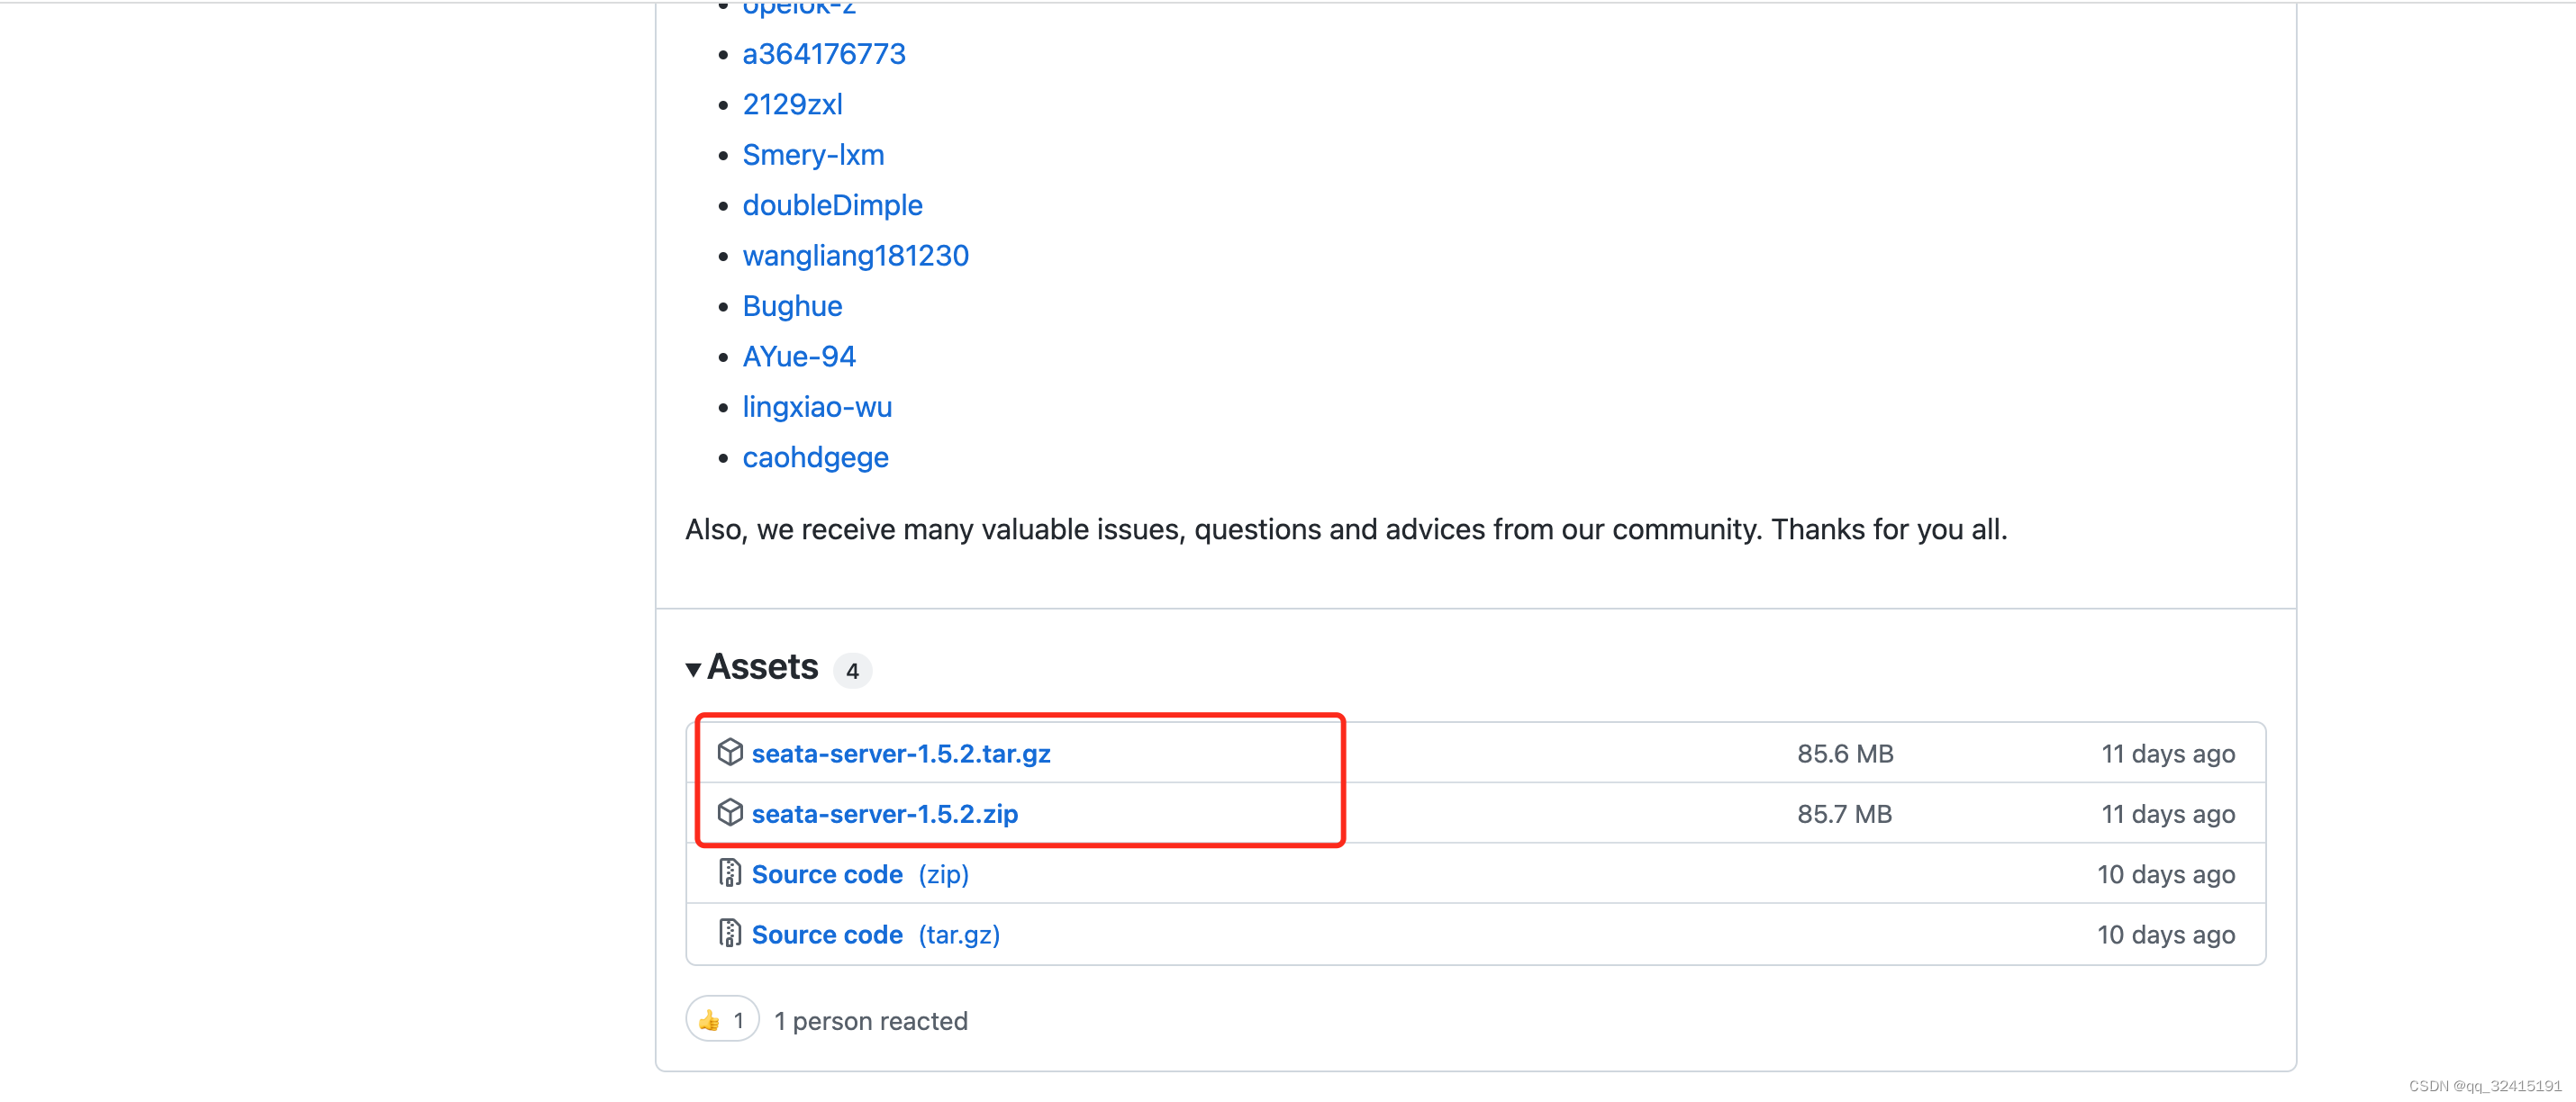Open 2129zxl contributor profile
The height and width of the screenshot is (1102, 2576).
(792, 104)
